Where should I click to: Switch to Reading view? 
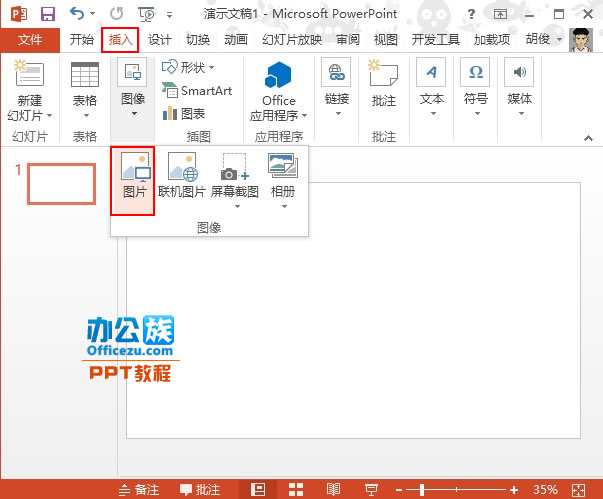click(333, 489)
